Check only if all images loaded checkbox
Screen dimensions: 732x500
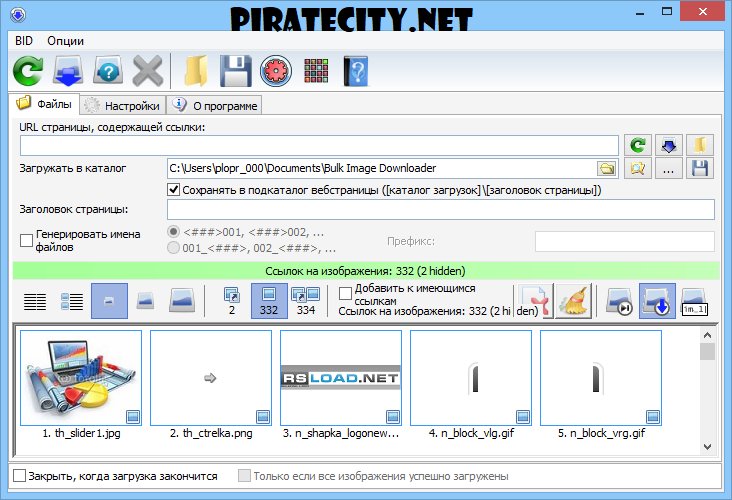(244, 476)
